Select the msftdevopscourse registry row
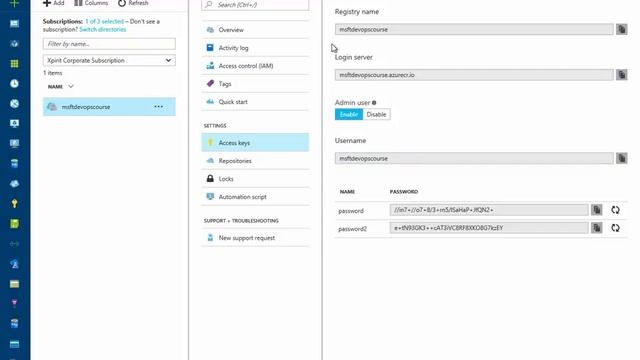 point(109,107)
